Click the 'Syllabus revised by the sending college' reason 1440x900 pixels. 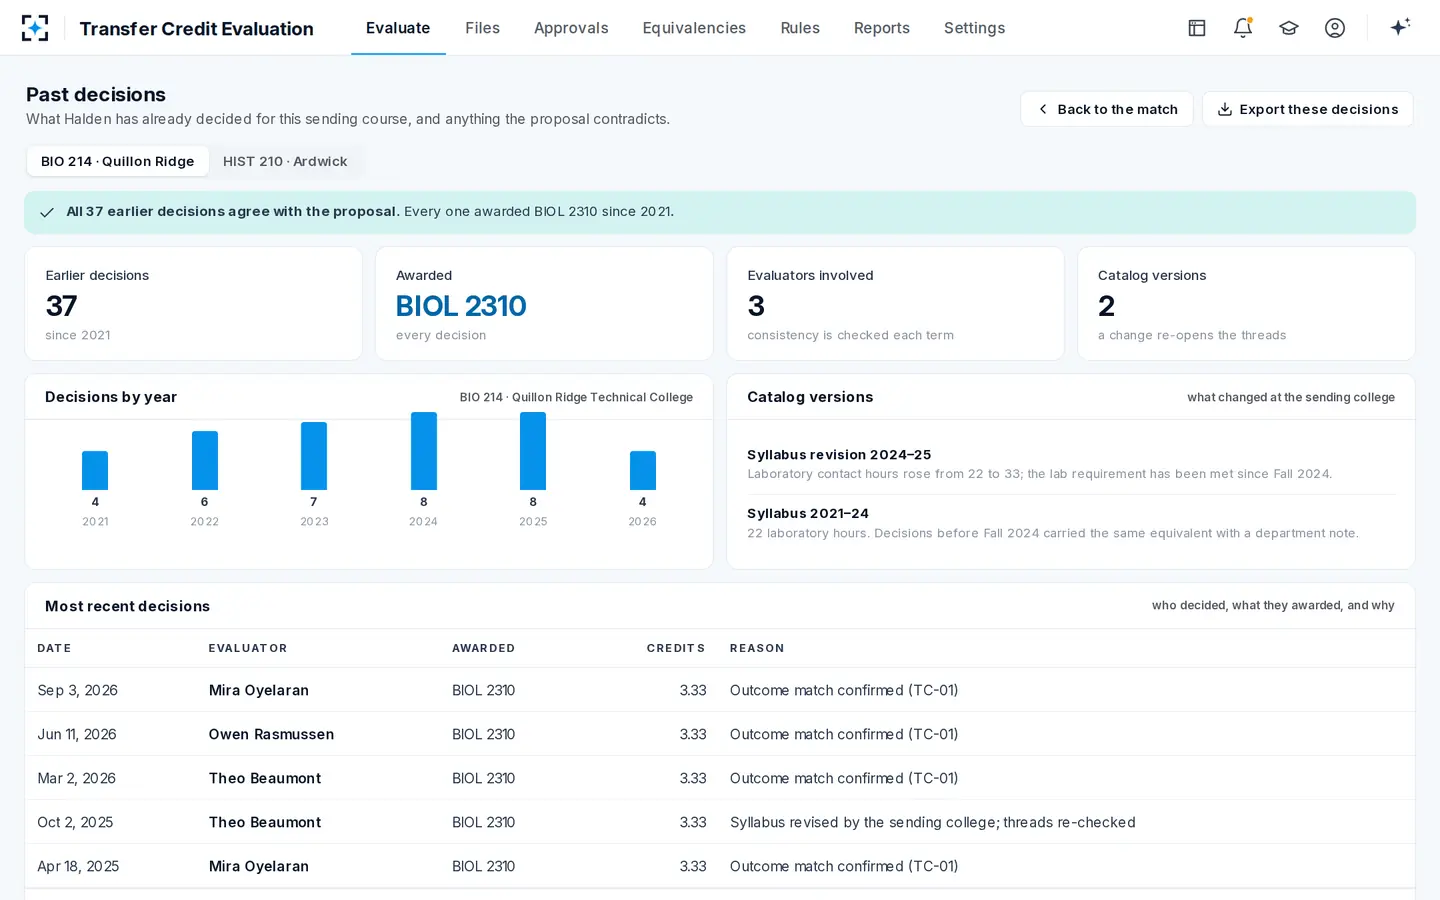(933, 822)
